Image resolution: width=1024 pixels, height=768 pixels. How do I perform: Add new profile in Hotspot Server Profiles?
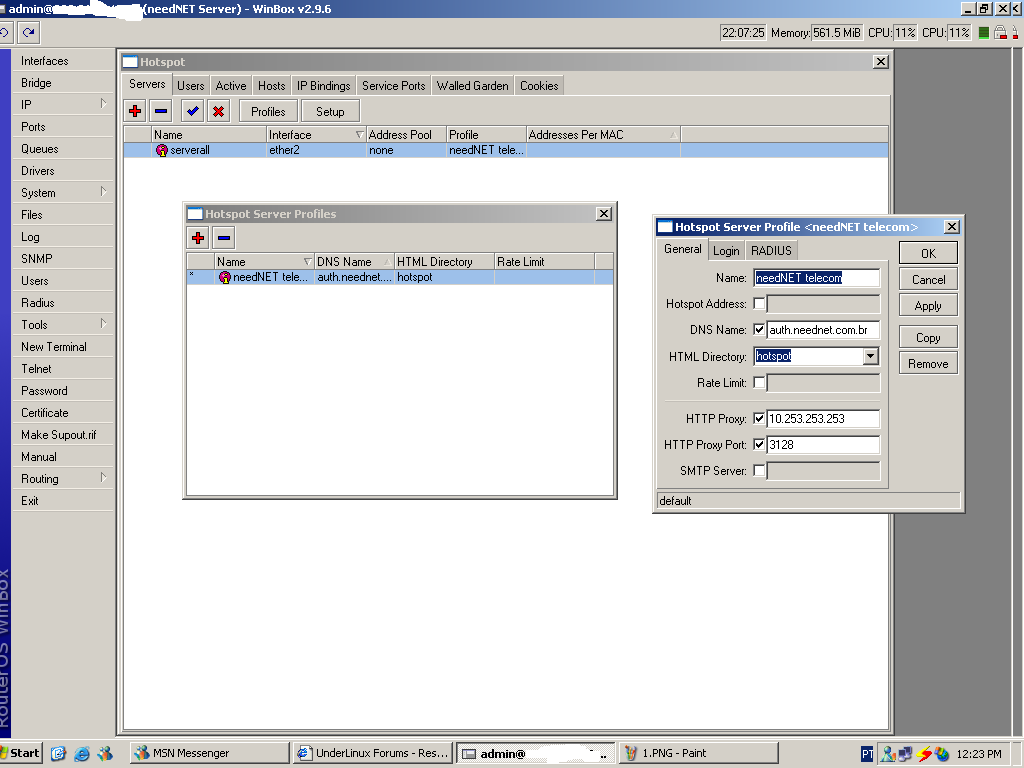pyautogui.click(x=198, y=238)
